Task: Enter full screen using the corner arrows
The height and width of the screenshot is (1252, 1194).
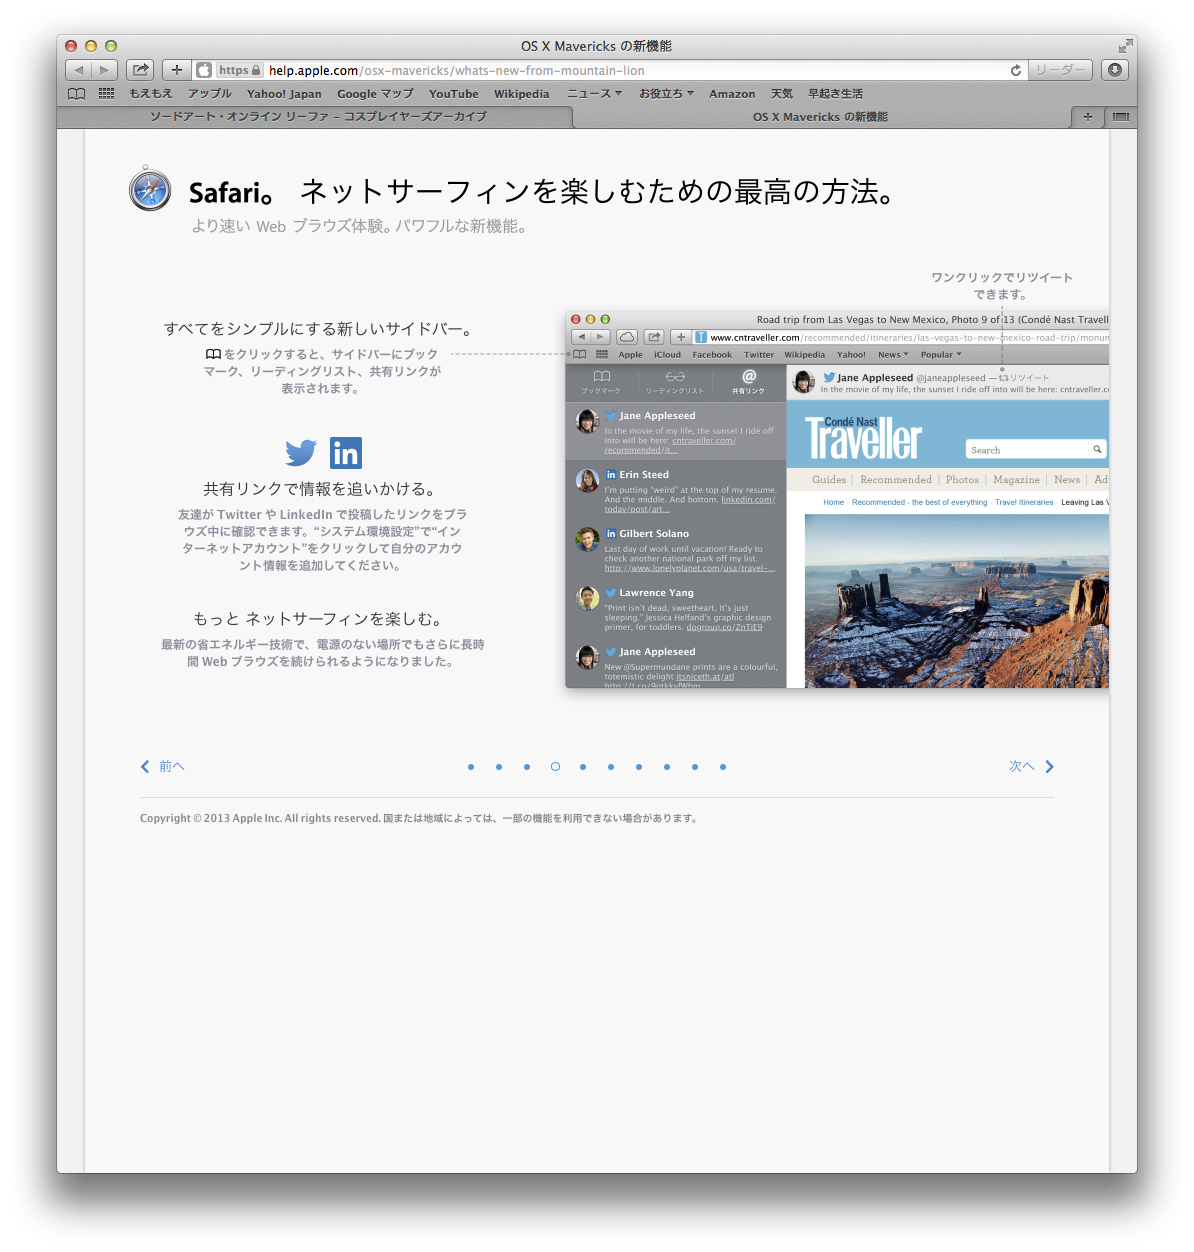Action: pyautogui.click(x=1125, y=46)
